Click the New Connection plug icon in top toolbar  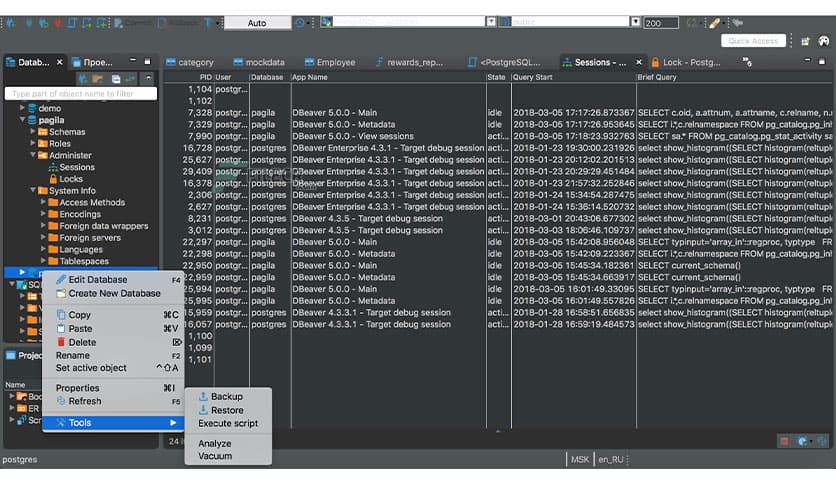[x=10, y=23]
